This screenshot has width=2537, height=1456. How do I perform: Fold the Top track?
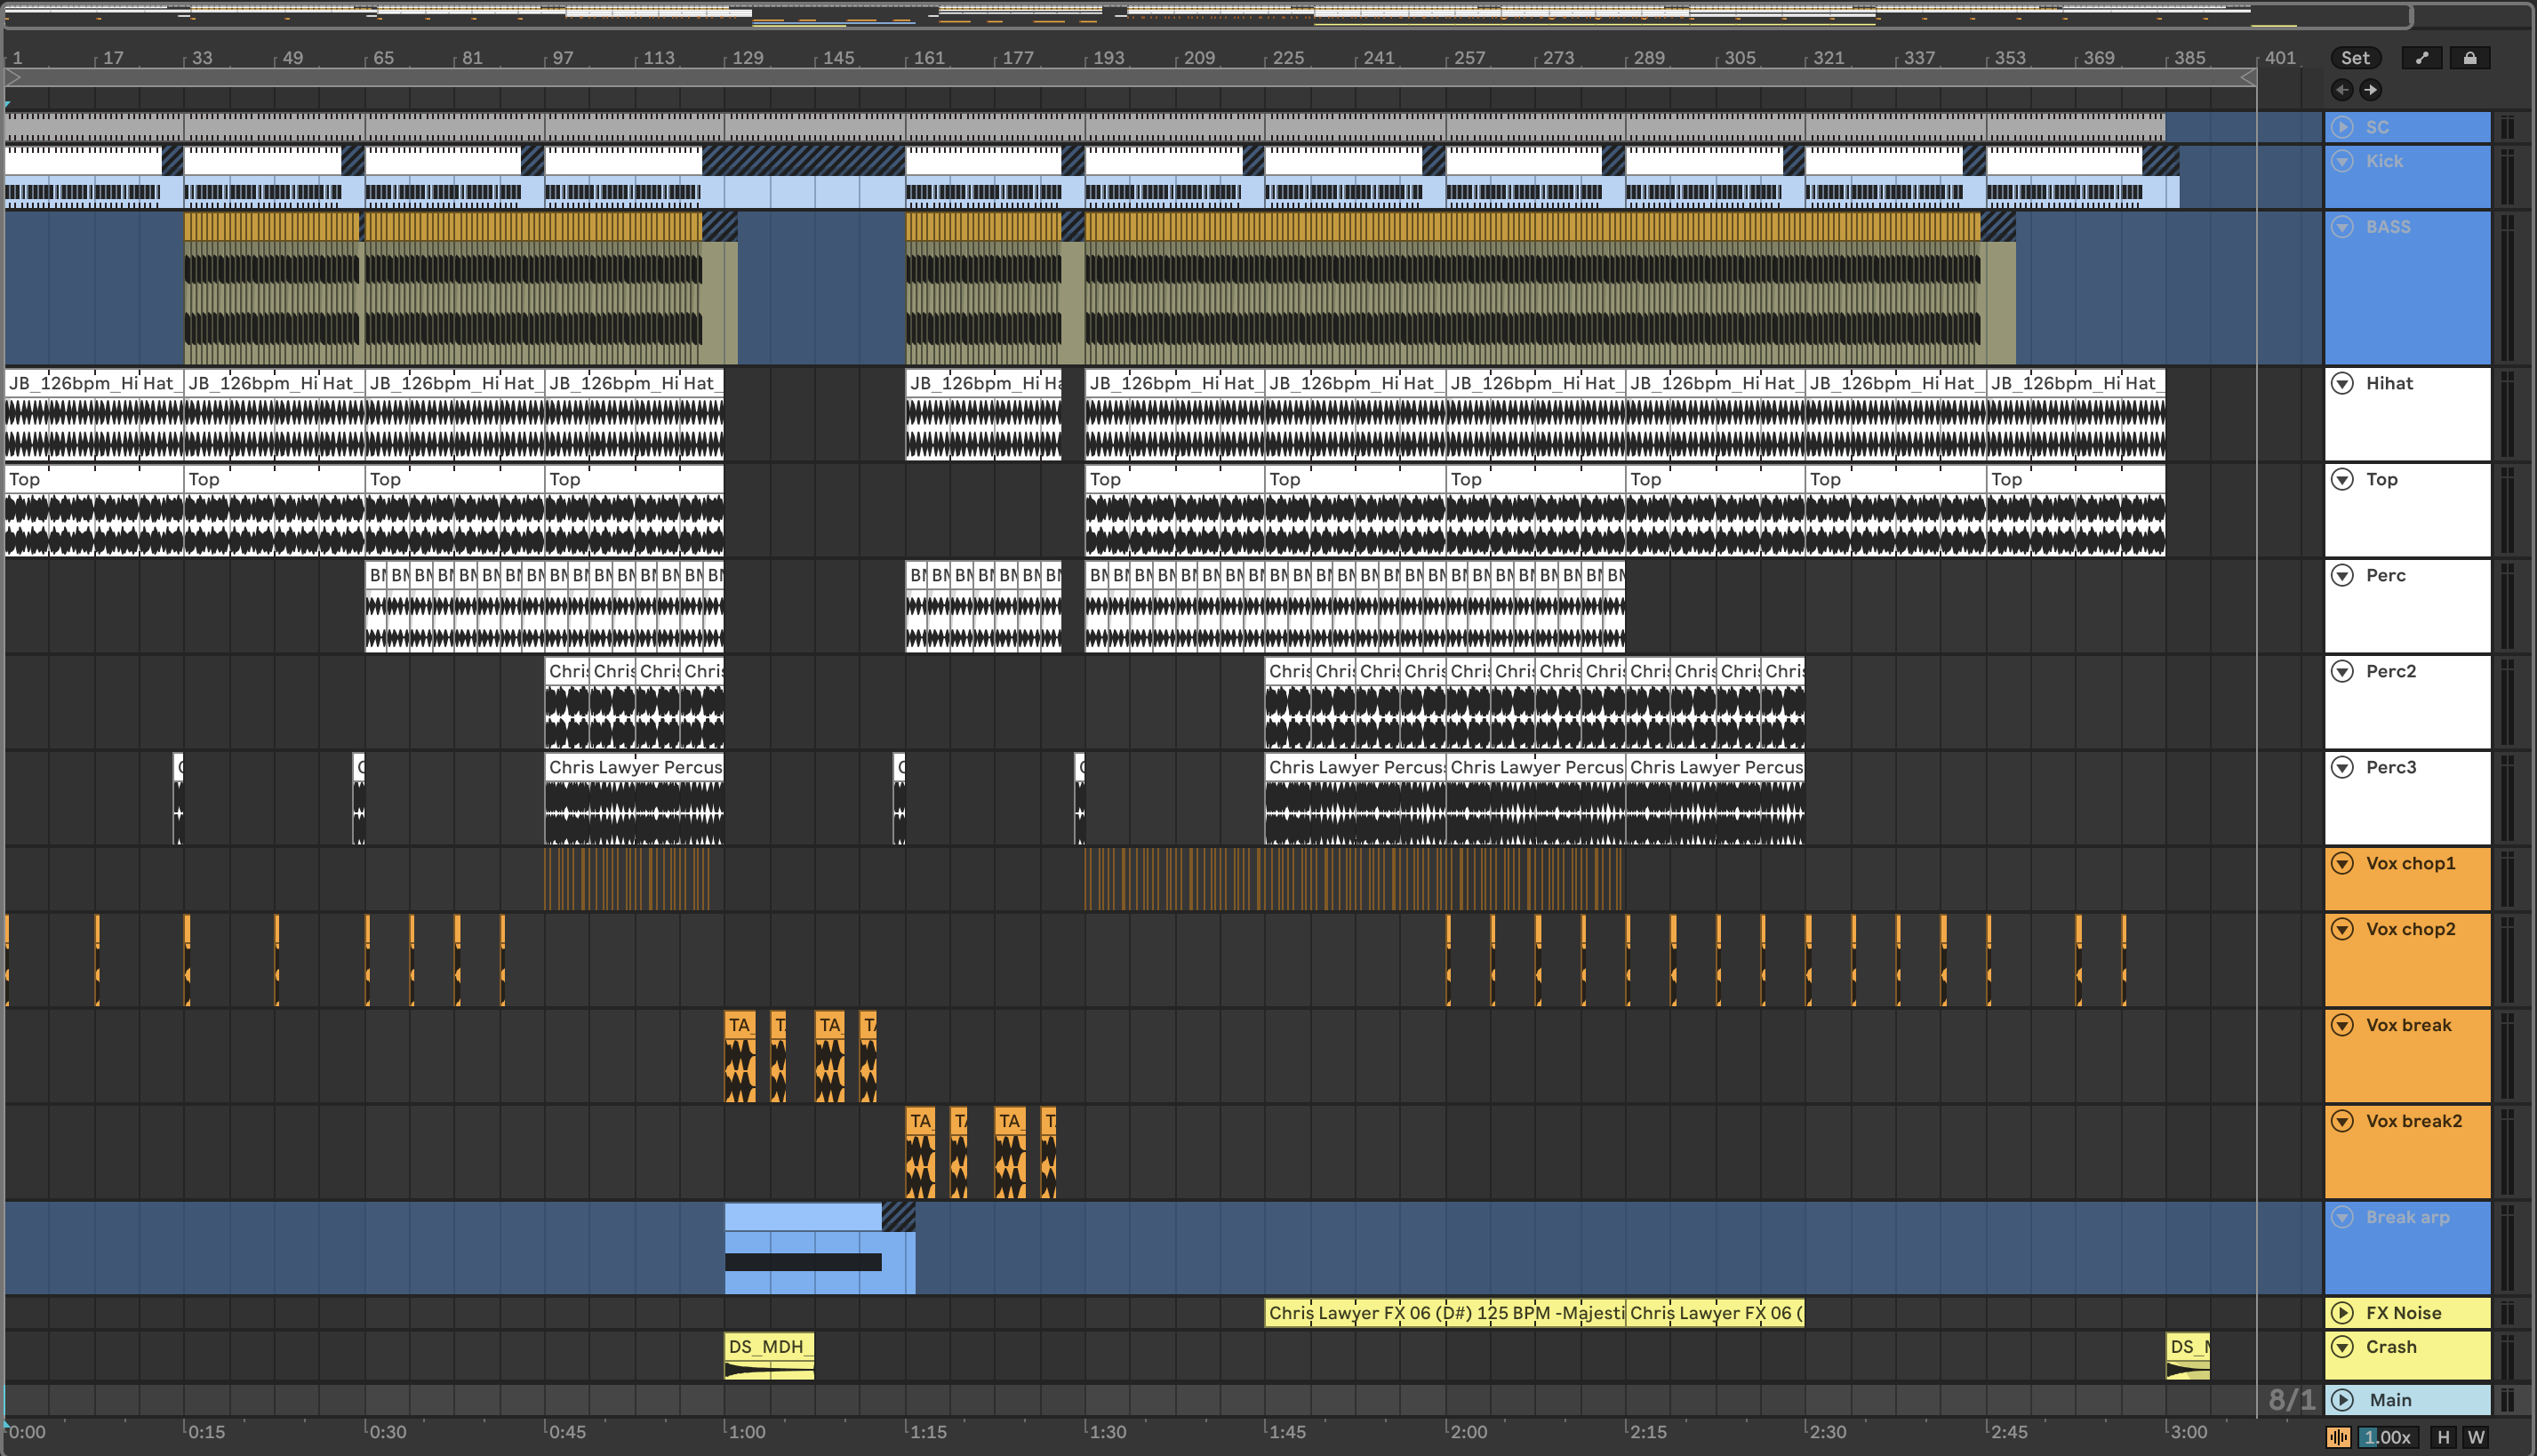pos(2342,479)
